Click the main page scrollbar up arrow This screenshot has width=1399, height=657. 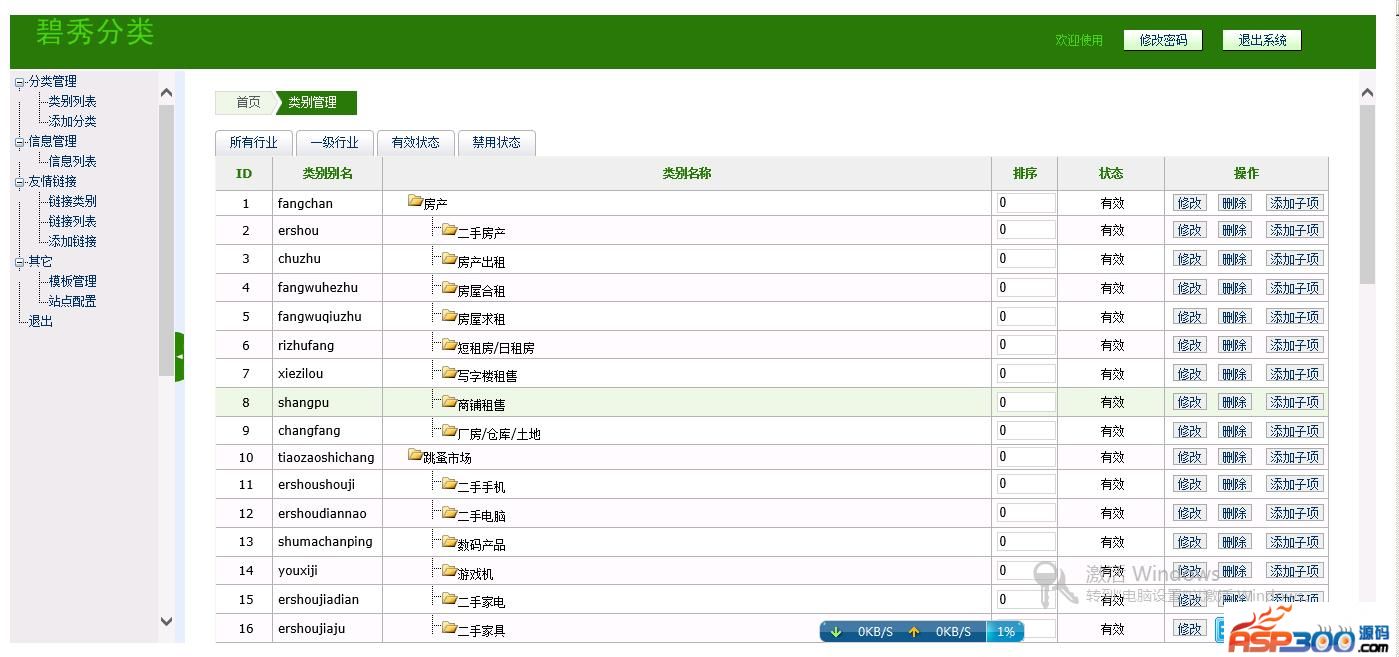(1367, 93)
